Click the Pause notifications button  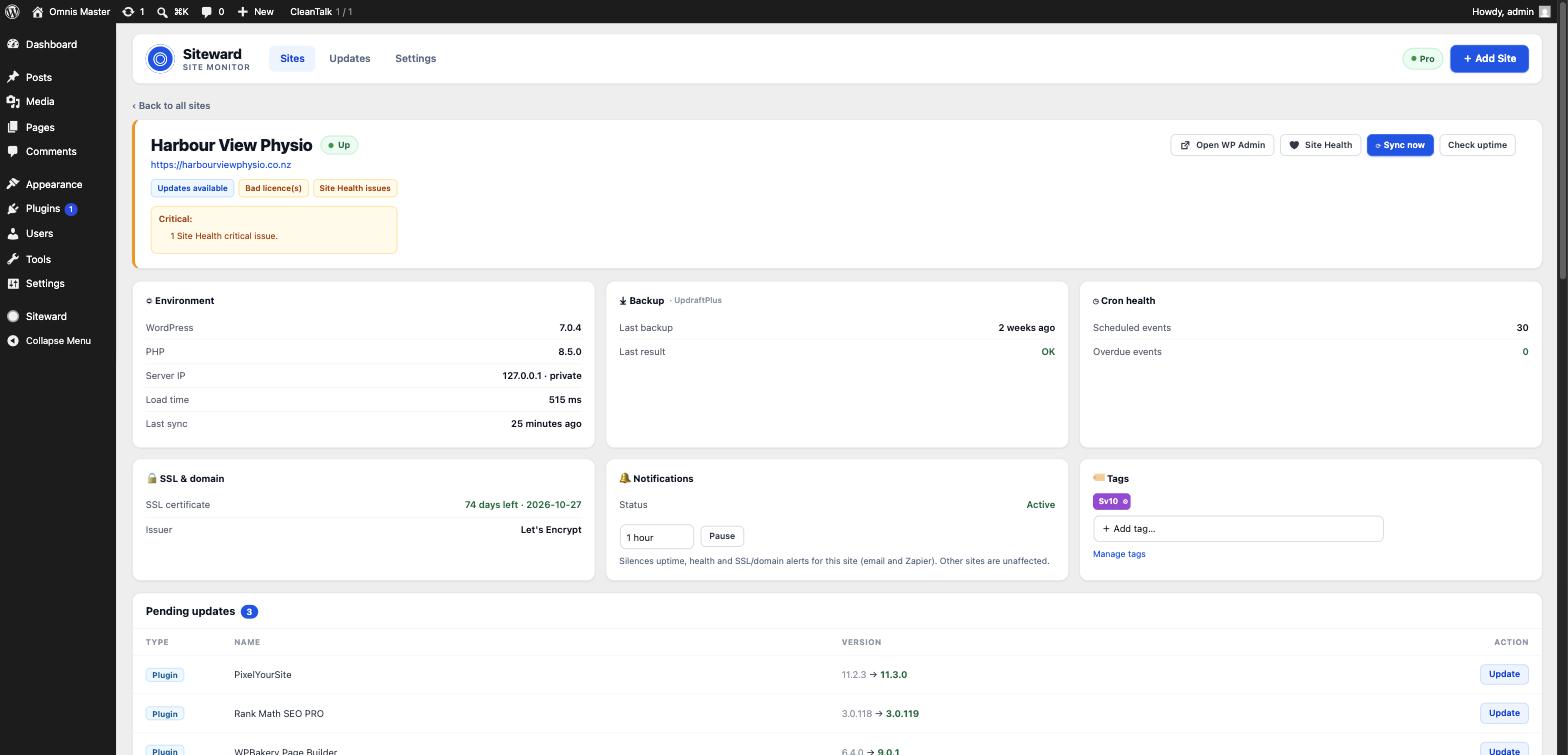click(x=722, y=536)
